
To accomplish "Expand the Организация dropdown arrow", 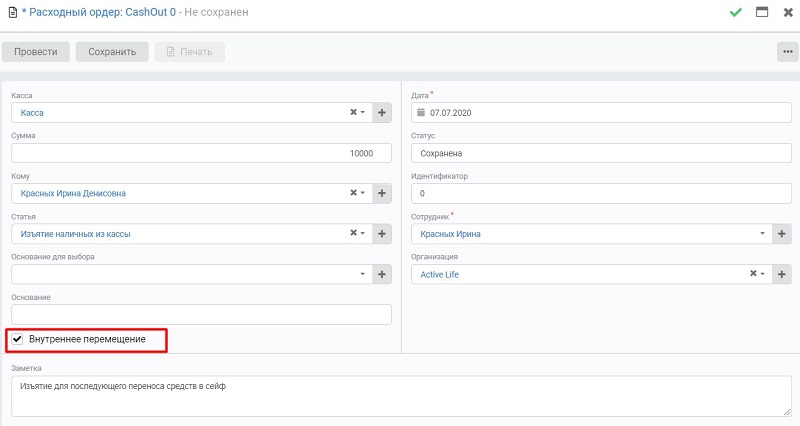I will [x=763, y=274].
